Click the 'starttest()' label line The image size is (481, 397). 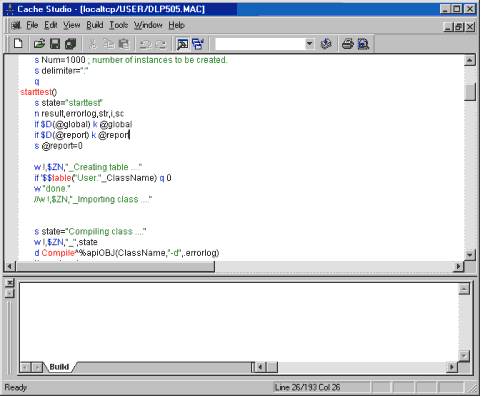click(x=39, y=92)
